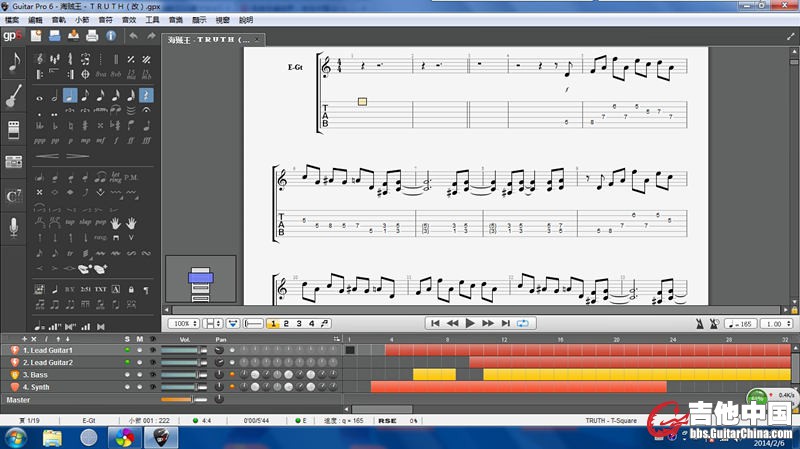This screenshot has height=449, width=800.
Task: Toggle solo for Lead Guitar1 track
Action: pyautogui.click(x=127, y=350)
